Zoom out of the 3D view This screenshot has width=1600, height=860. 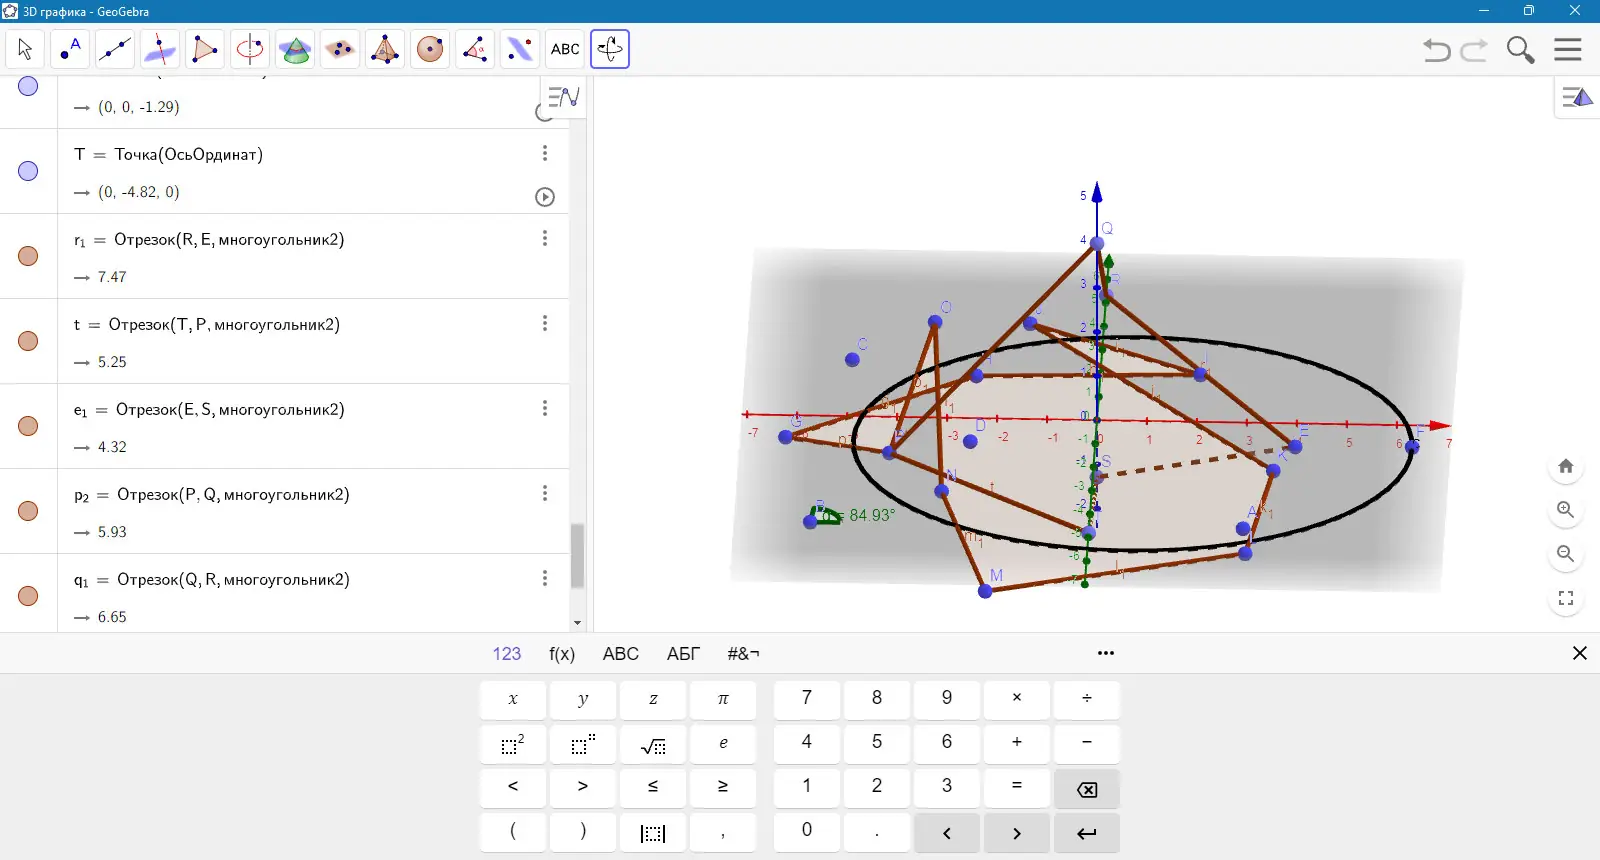click(x=1566, y=554)
